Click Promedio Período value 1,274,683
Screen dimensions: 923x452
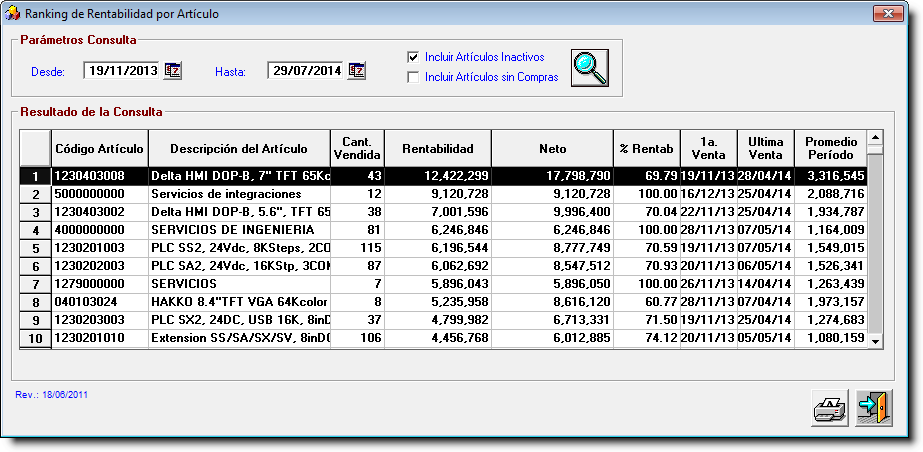point(831,320)
